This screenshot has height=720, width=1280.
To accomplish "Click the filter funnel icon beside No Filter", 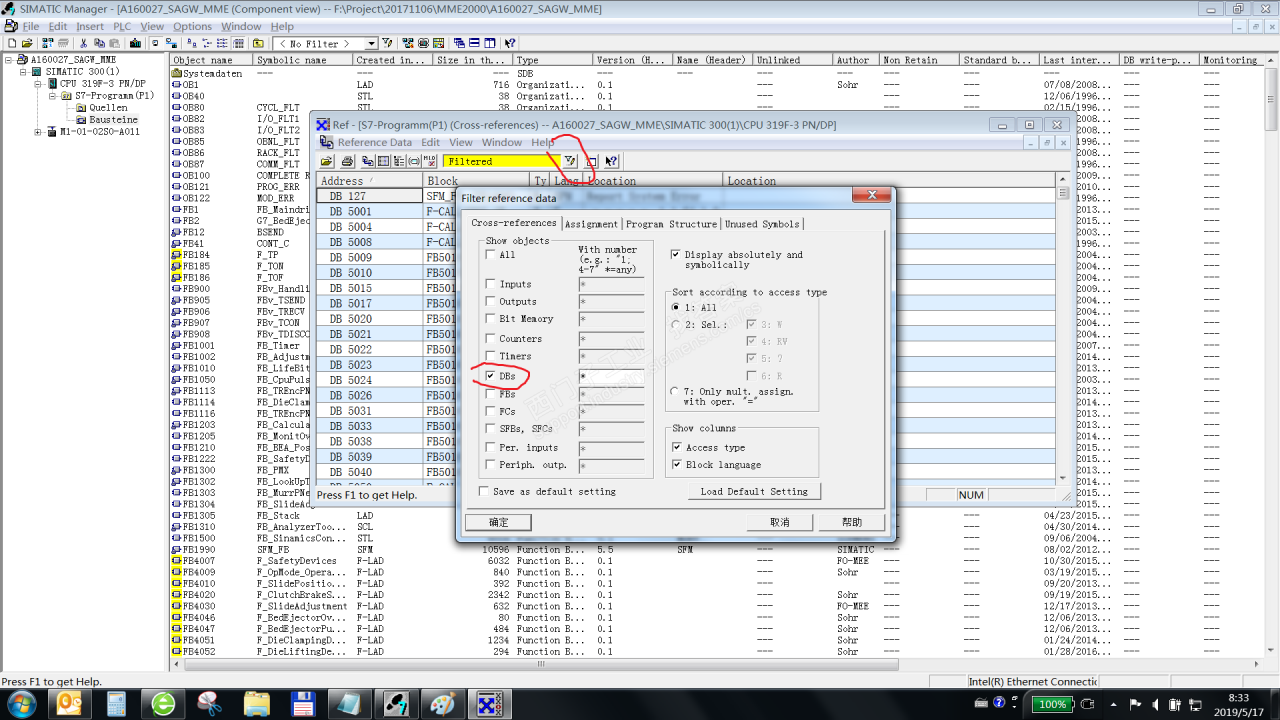I will point(386,44).
